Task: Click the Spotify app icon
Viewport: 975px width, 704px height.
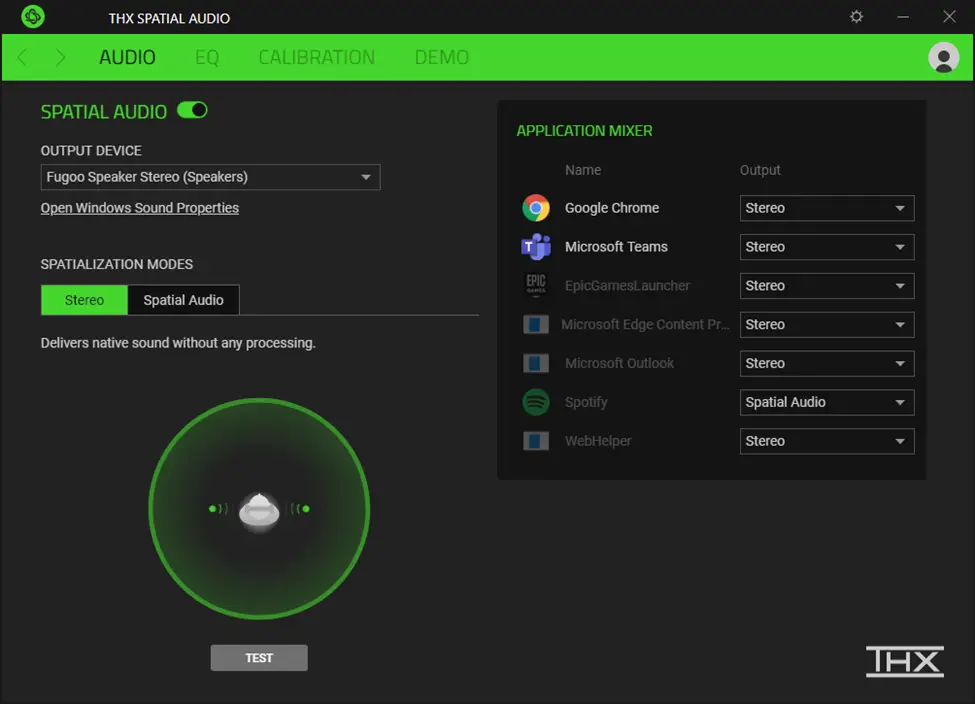Action: [535, 402]
